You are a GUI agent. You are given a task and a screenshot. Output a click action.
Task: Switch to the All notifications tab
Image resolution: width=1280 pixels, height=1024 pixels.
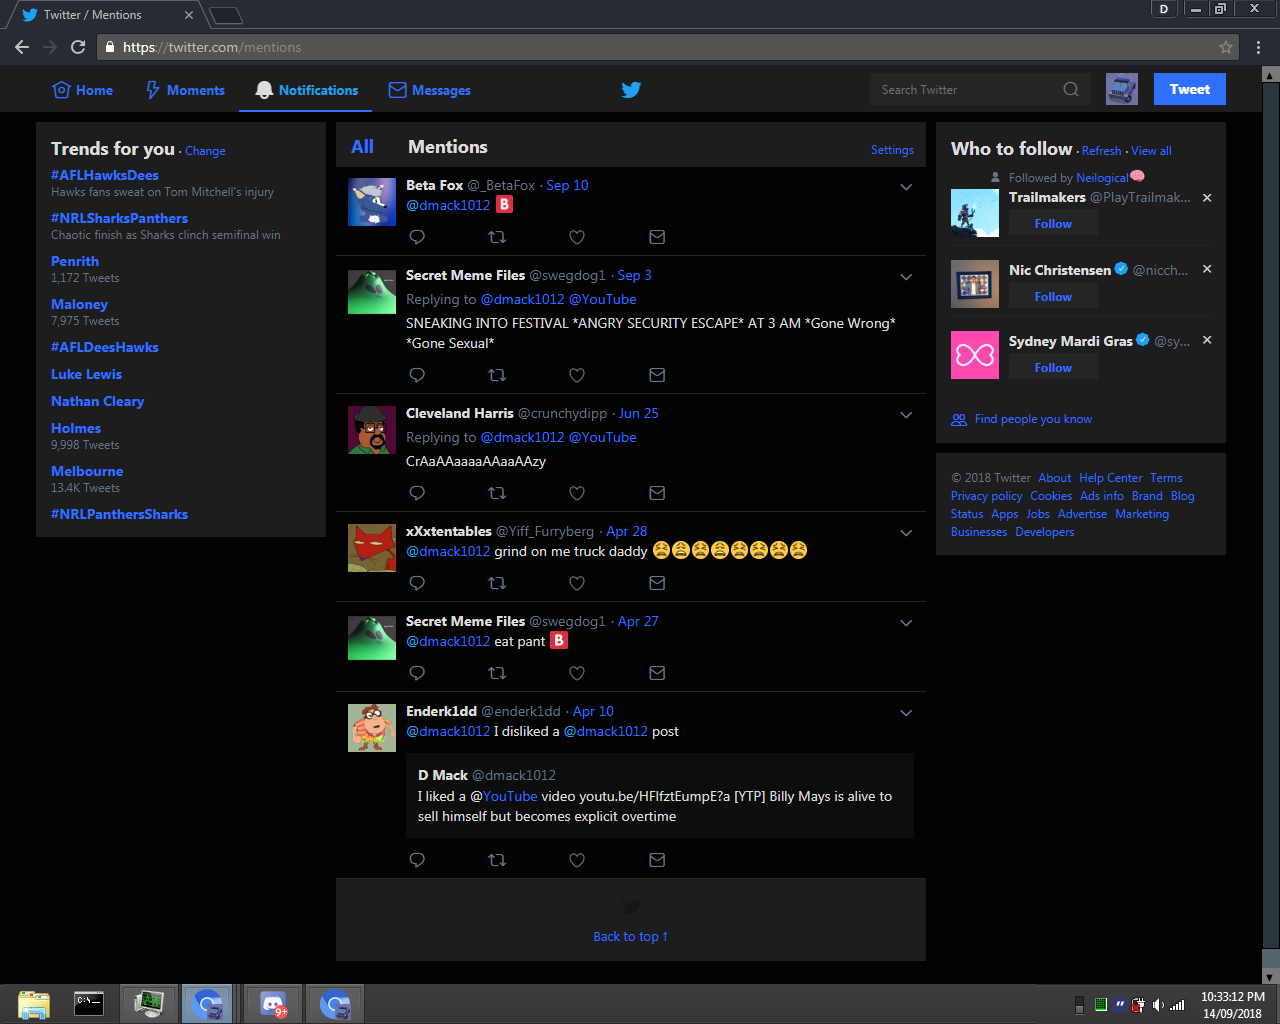tap(362, 147)
